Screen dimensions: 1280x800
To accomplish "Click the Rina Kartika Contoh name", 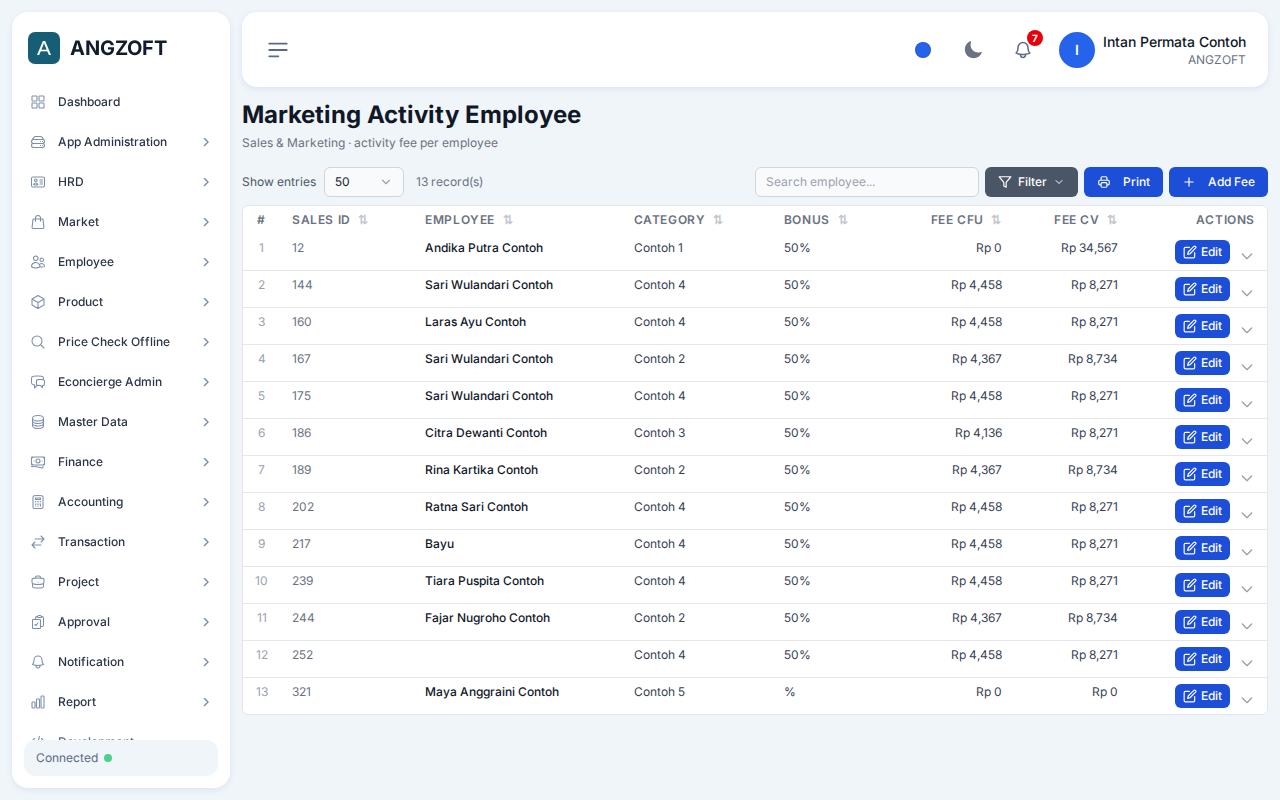I will tap(481, 470).
